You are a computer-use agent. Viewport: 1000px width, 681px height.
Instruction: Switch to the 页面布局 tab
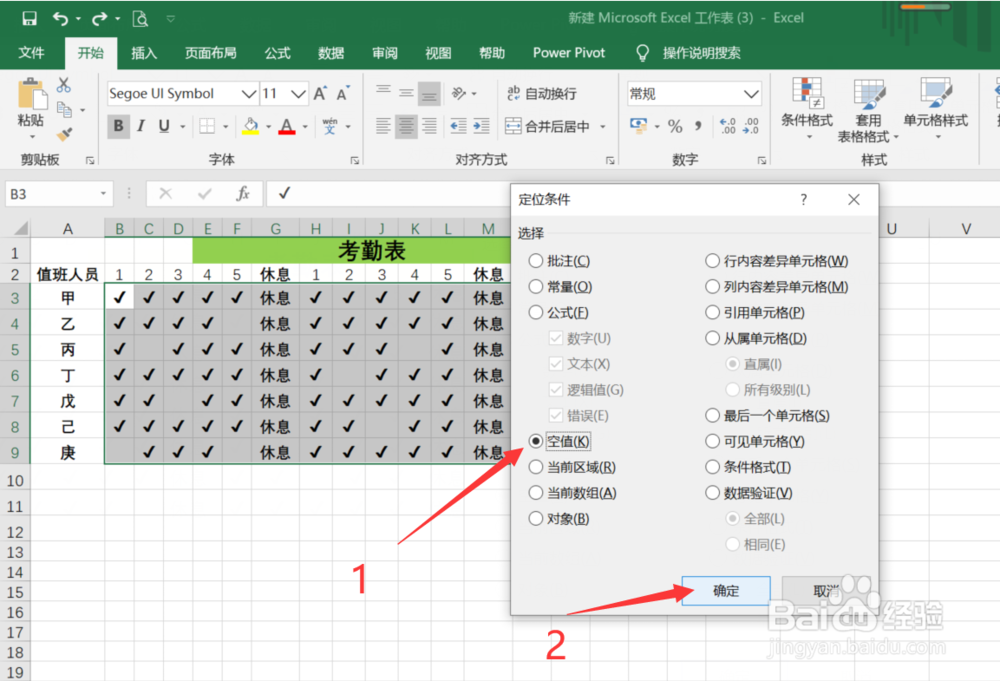pos(210,52)
